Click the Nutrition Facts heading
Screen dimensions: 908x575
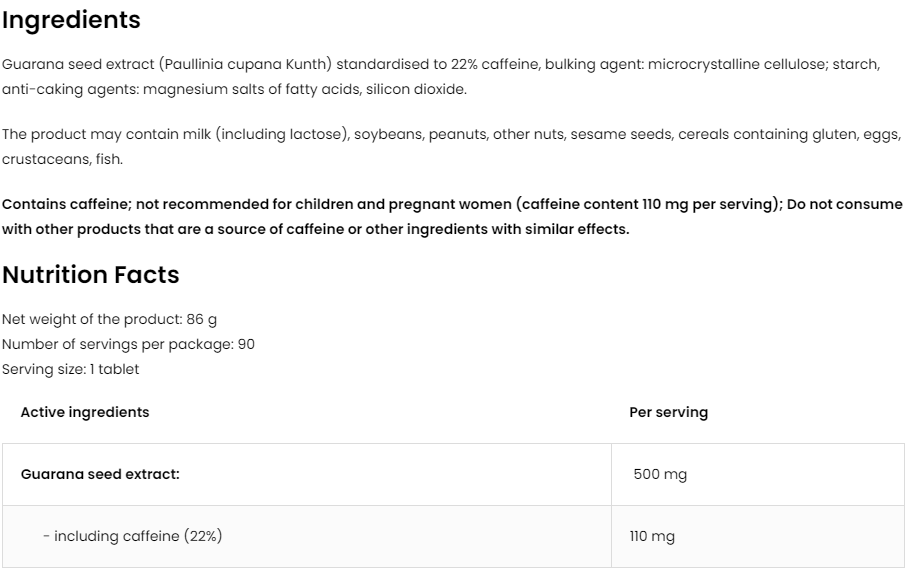coord(90,275)
